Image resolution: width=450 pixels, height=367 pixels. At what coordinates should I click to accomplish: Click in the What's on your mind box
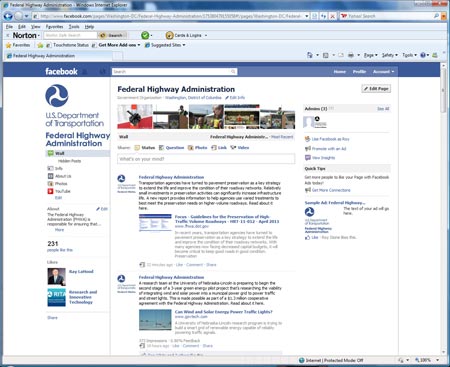pos(206,159)
